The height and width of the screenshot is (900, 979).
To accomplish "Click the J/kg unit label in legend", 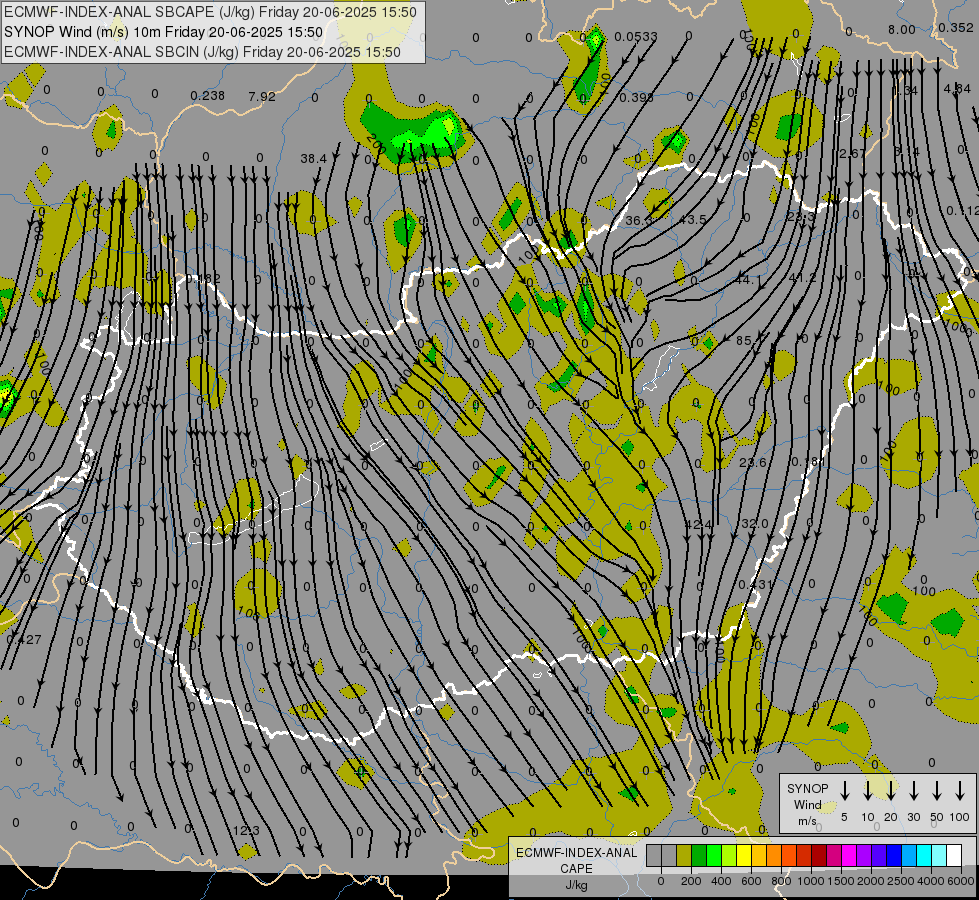I will 576,885.
